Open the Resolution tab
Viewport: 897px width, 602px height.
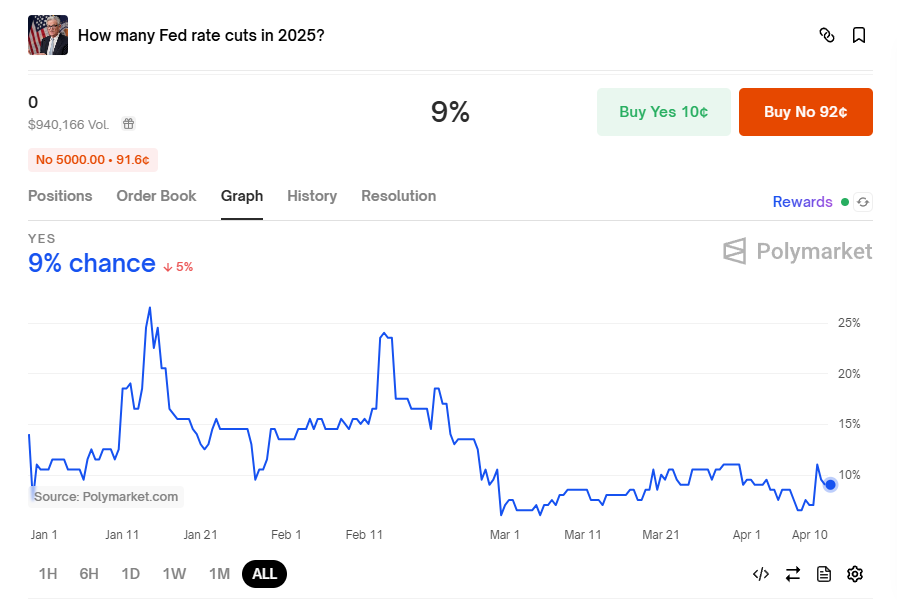pyautogui.click(x=398, y=196)
